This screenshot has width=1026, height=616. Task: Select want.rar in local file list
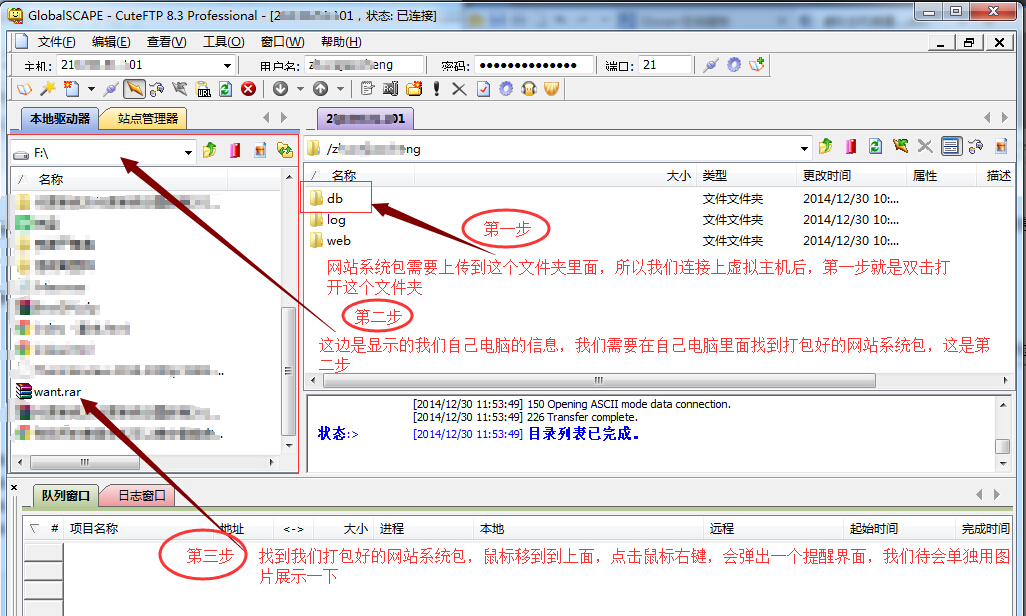click(58, 391)
